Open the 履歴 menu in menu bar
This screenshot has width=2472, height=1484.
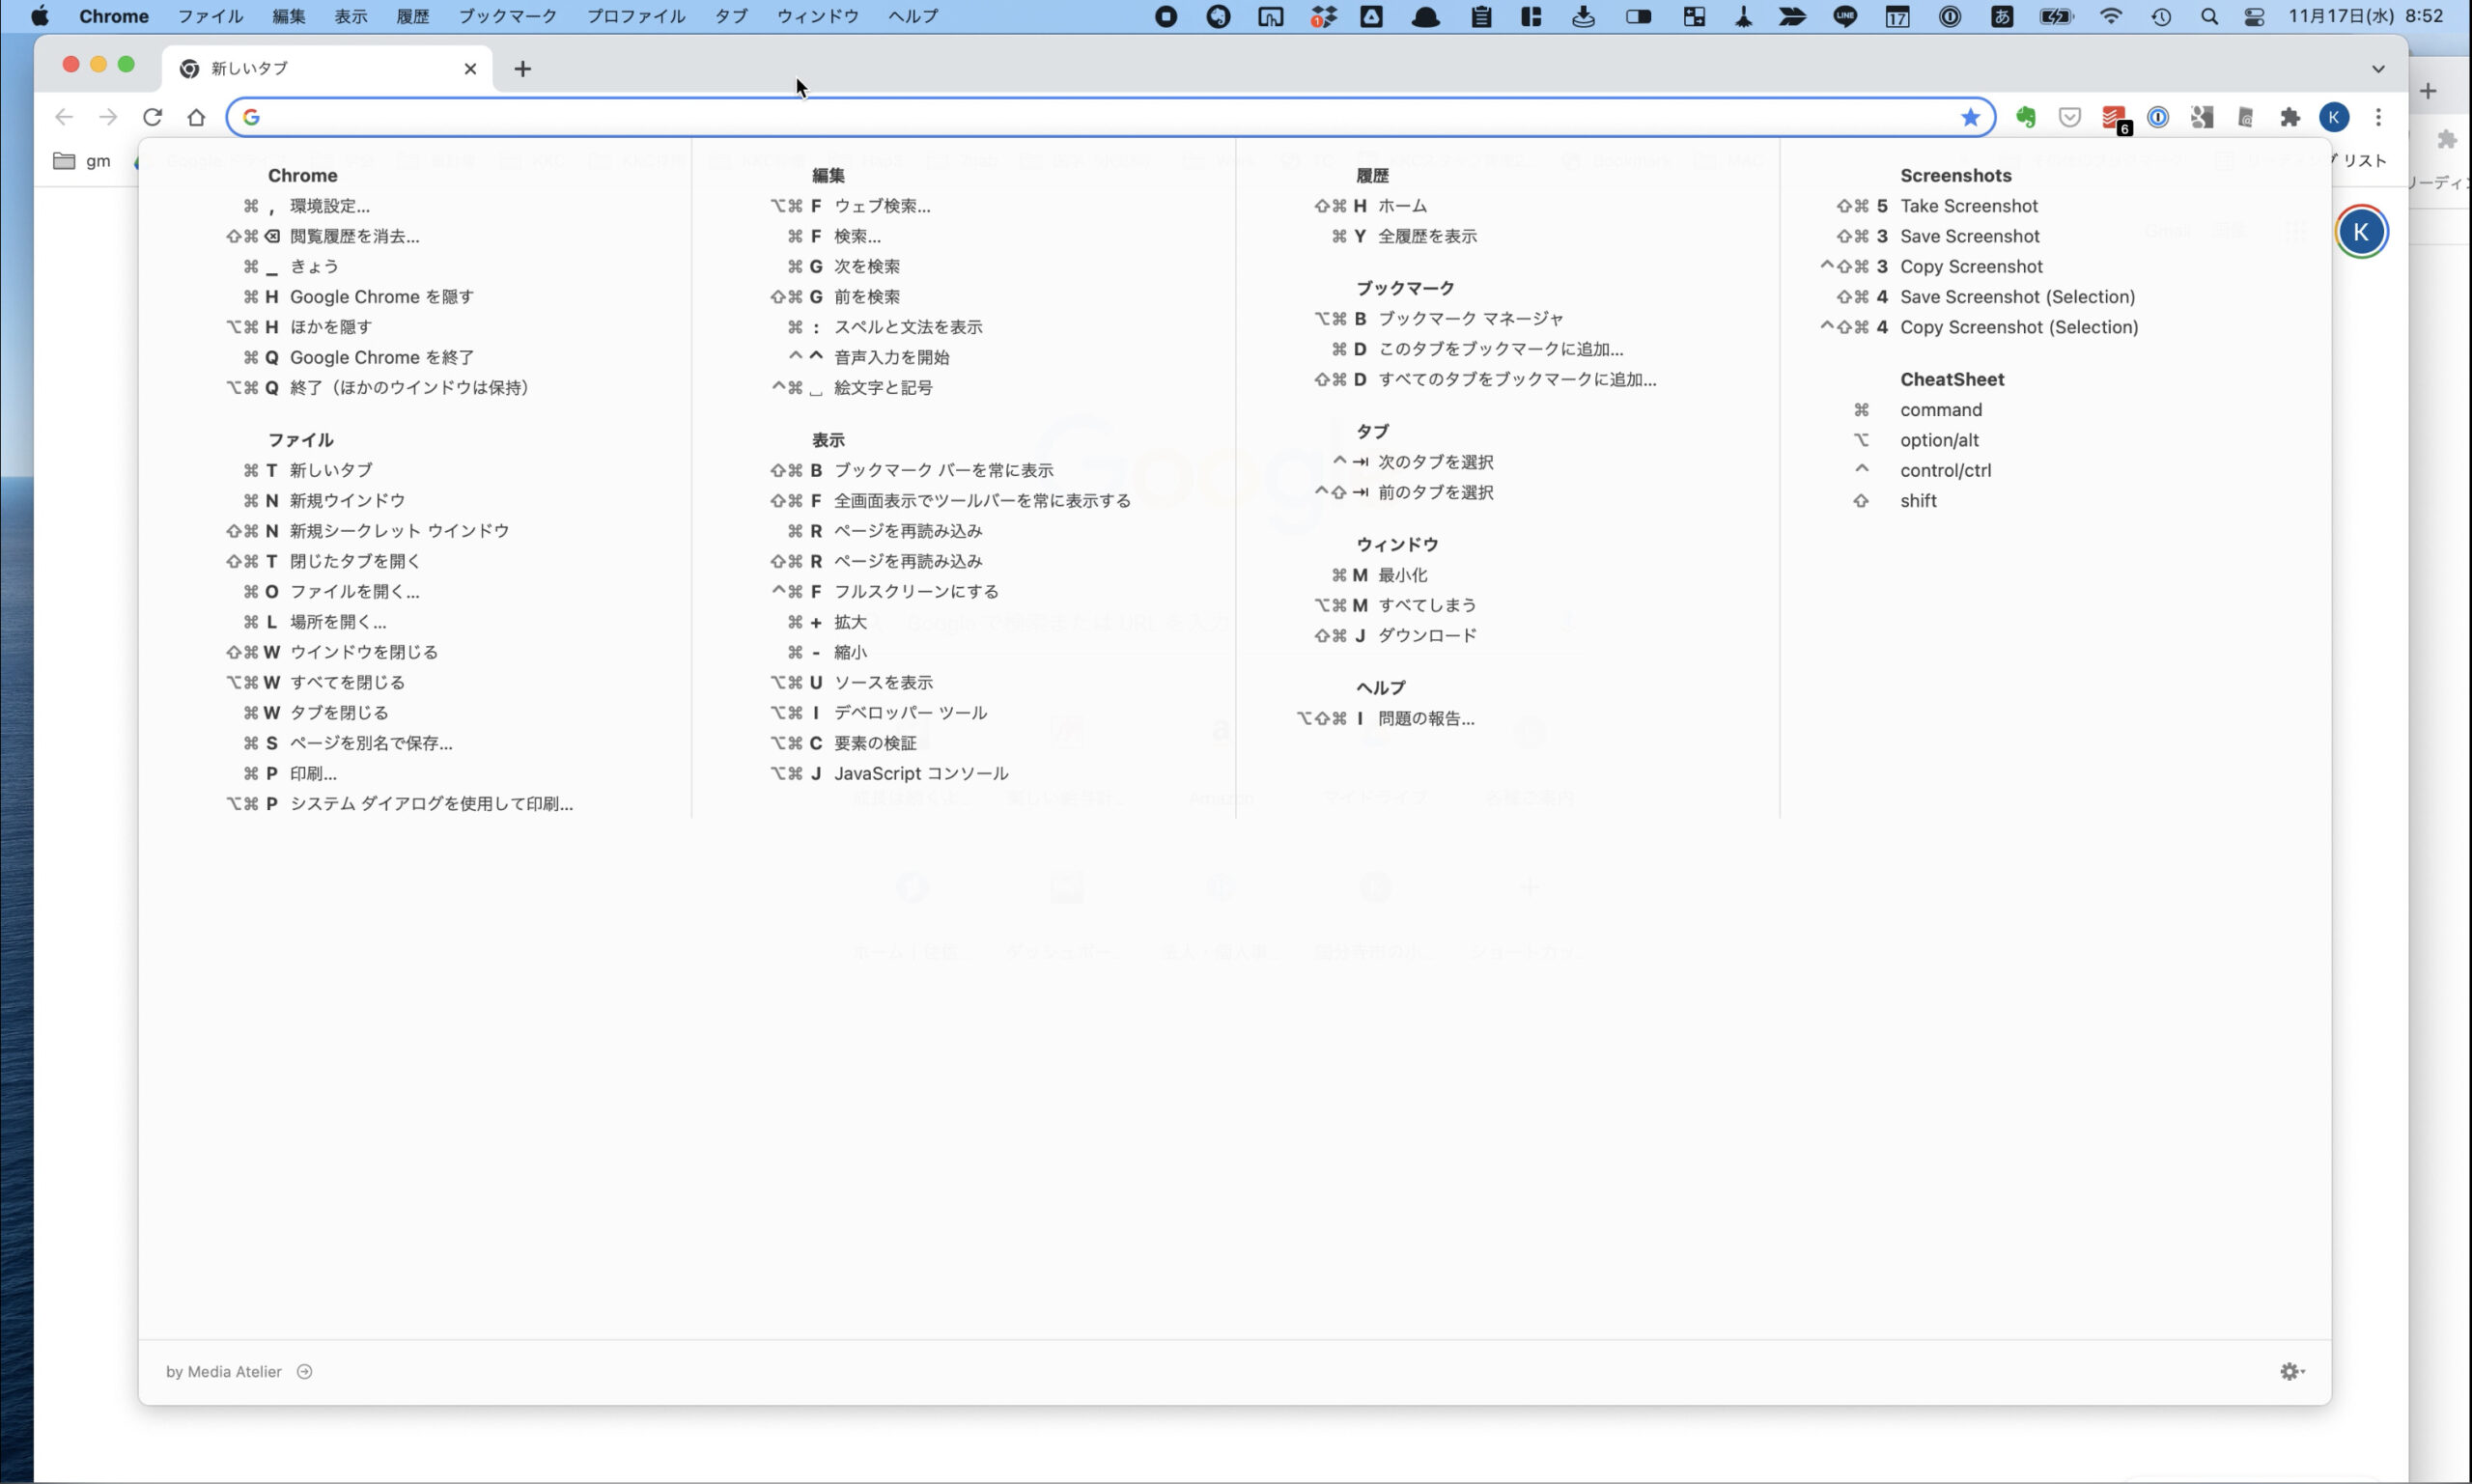[412, 16]
